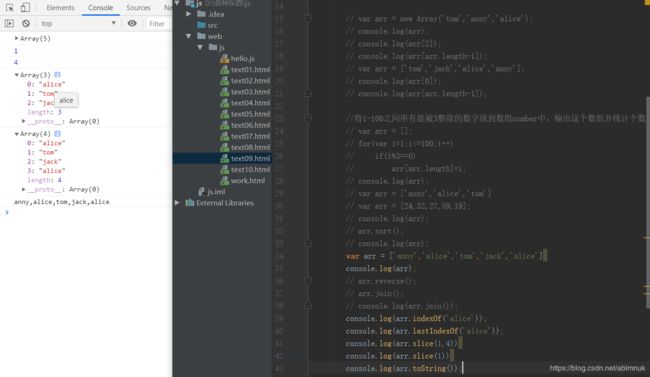Click the External Libraries icon

point(190,203)
